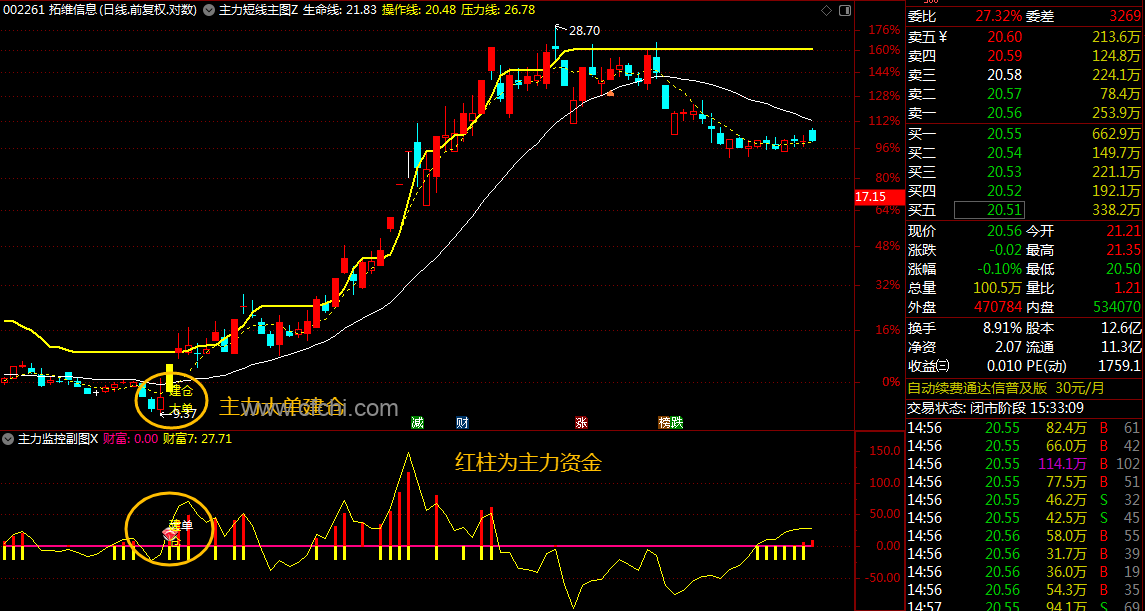Click the red gem icon in sub-chart
Viewport: 1145px width, 611px height.
[x=169, y=536]
